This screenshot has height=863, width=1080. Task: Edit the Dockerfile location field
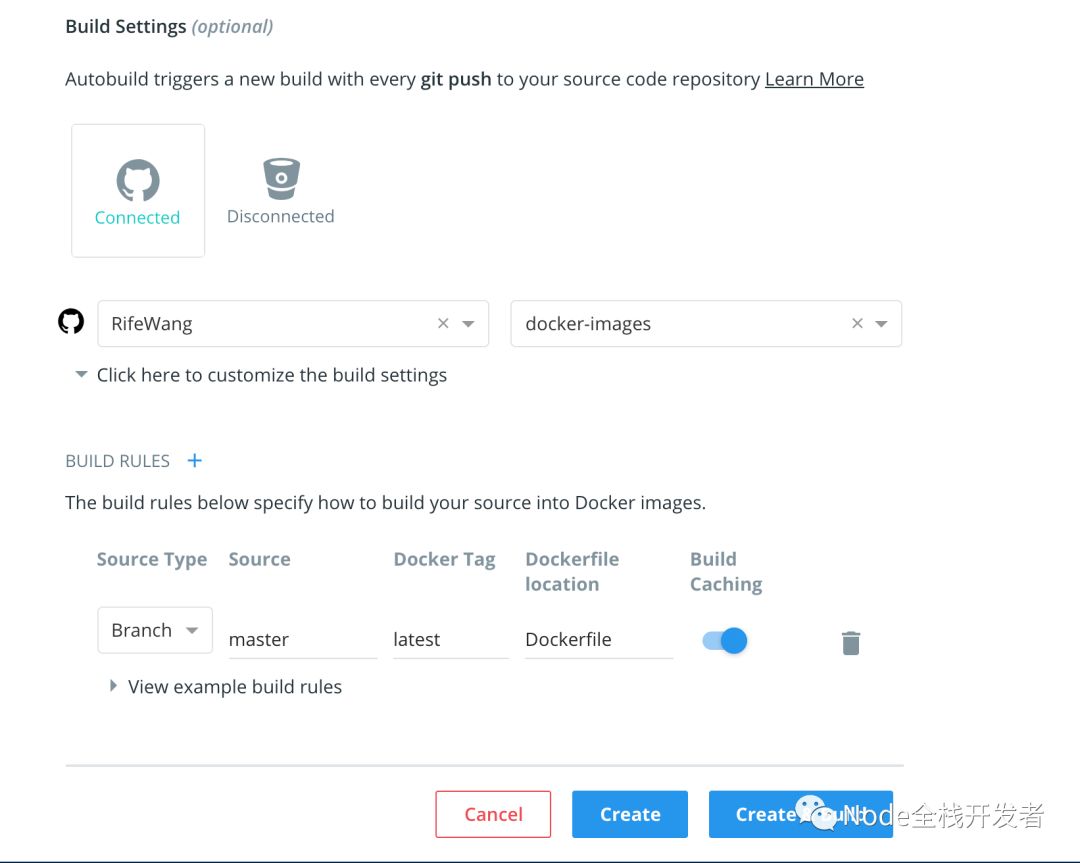(598, 640)
